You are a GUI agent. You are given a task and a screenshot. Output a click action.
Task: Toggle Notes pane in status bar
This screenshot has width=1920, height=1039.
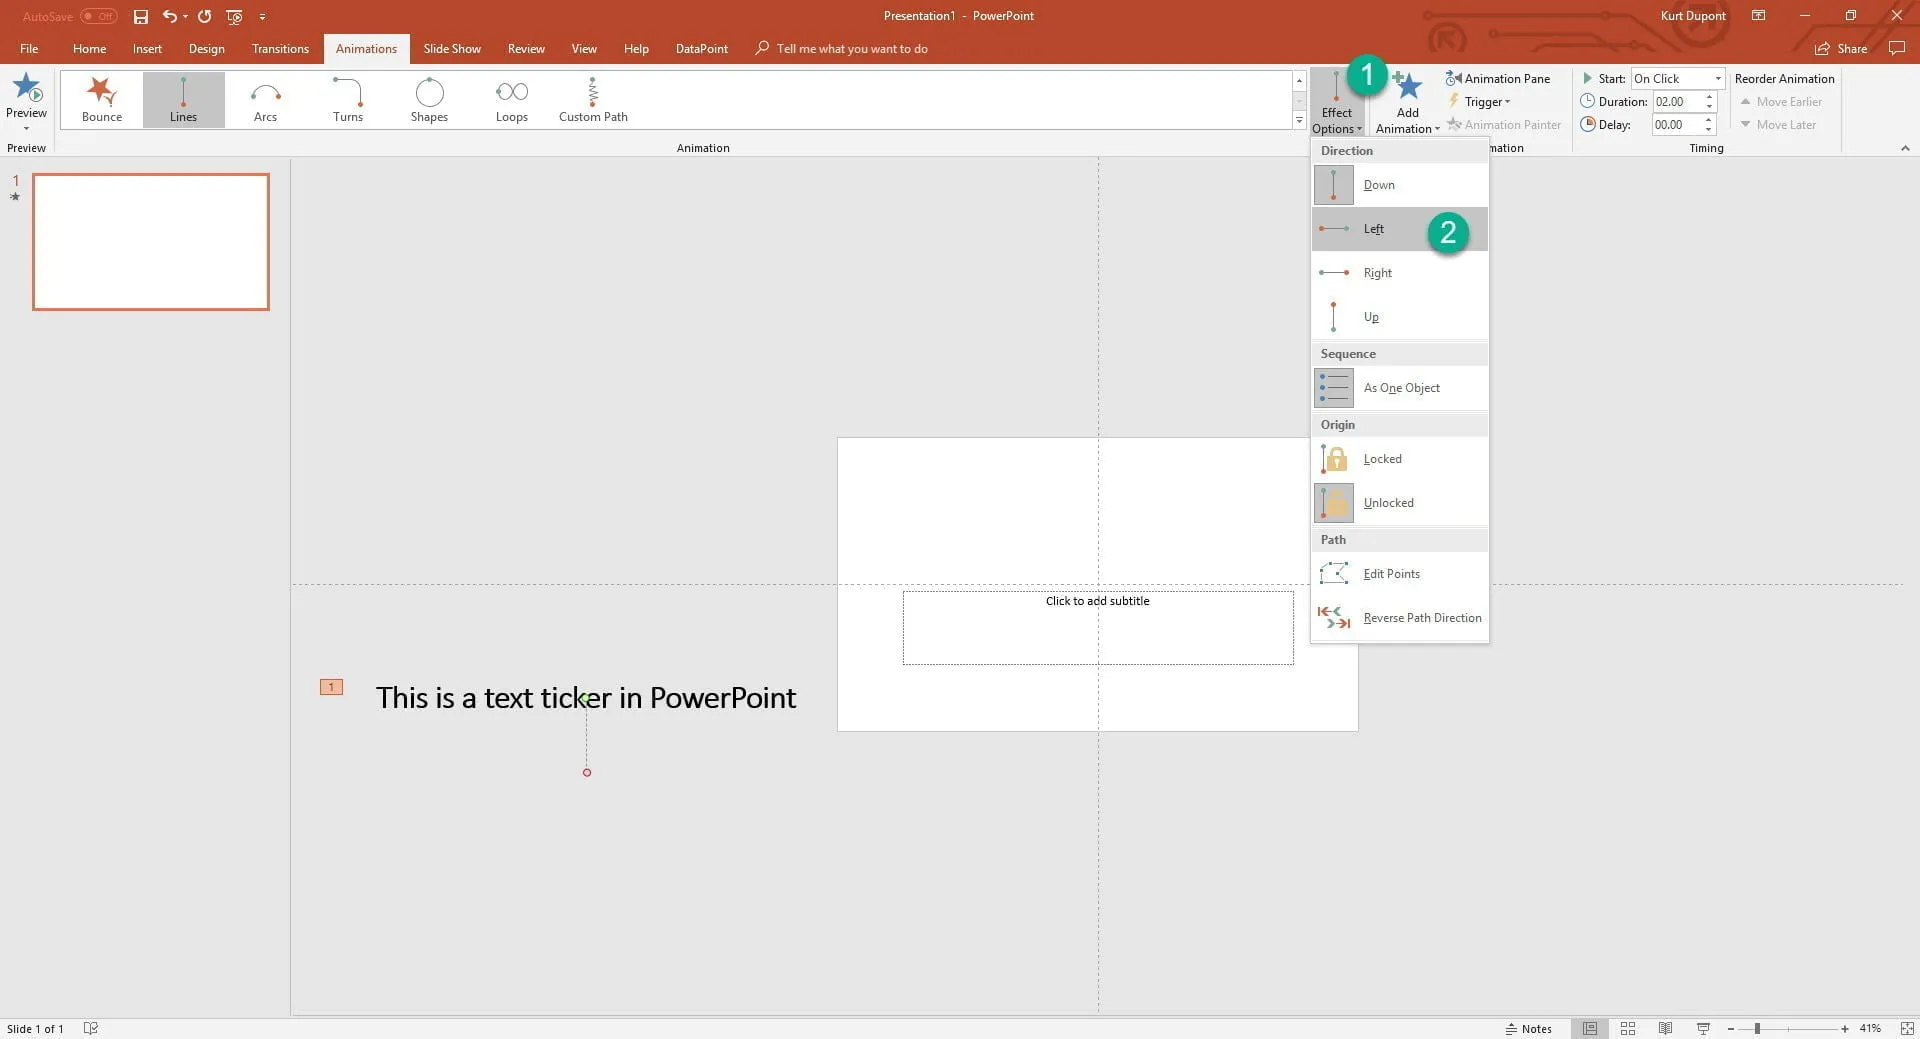[x=1528, y=1028]
